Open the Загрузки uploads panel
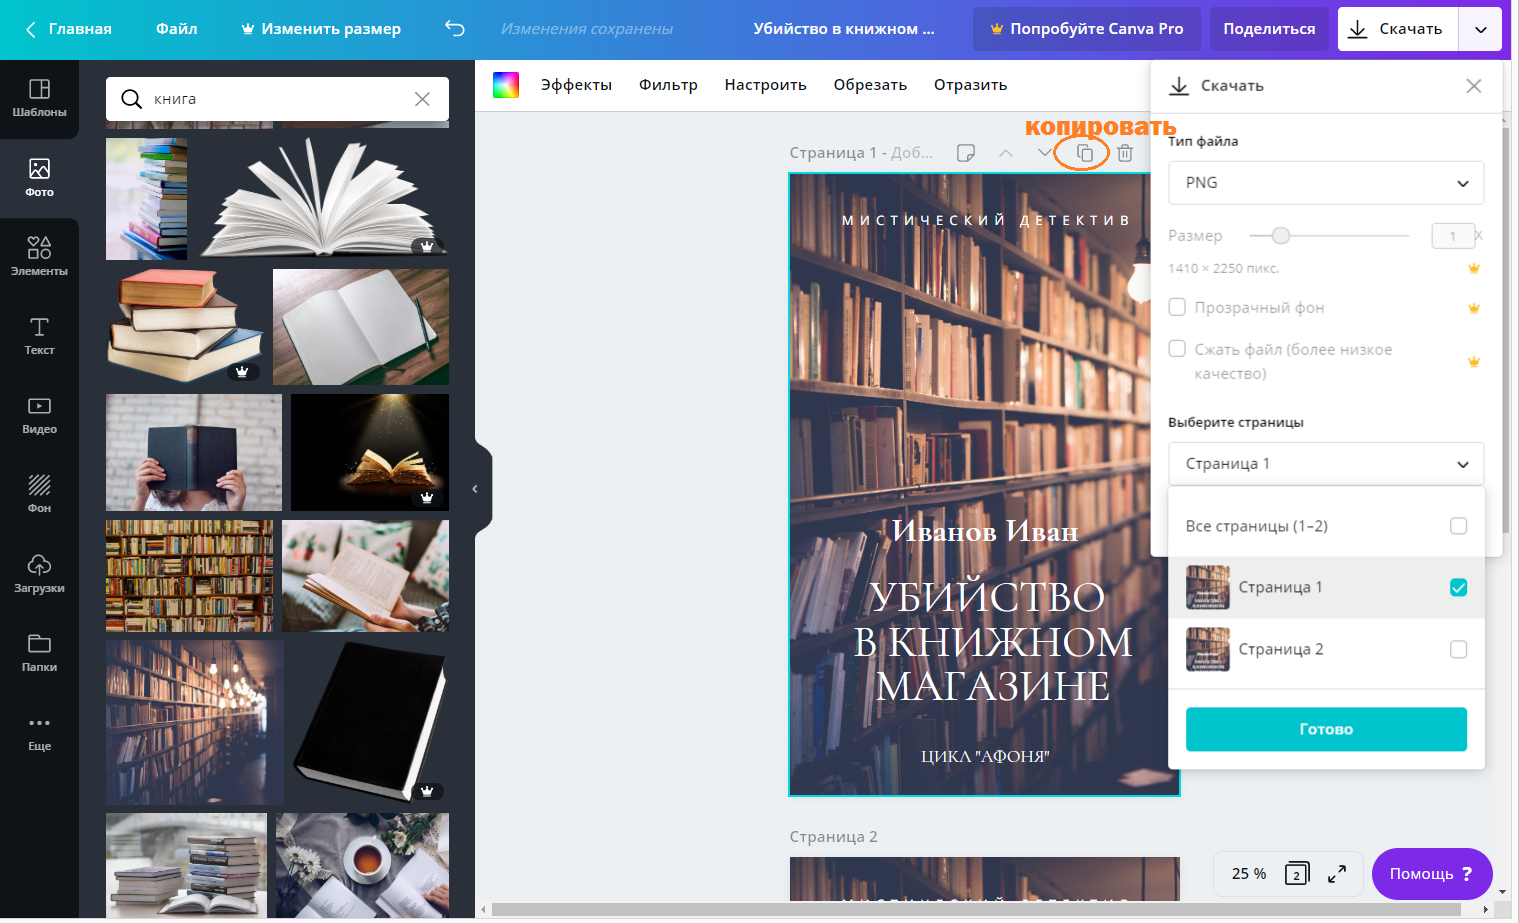 click(x=39, y=573)
